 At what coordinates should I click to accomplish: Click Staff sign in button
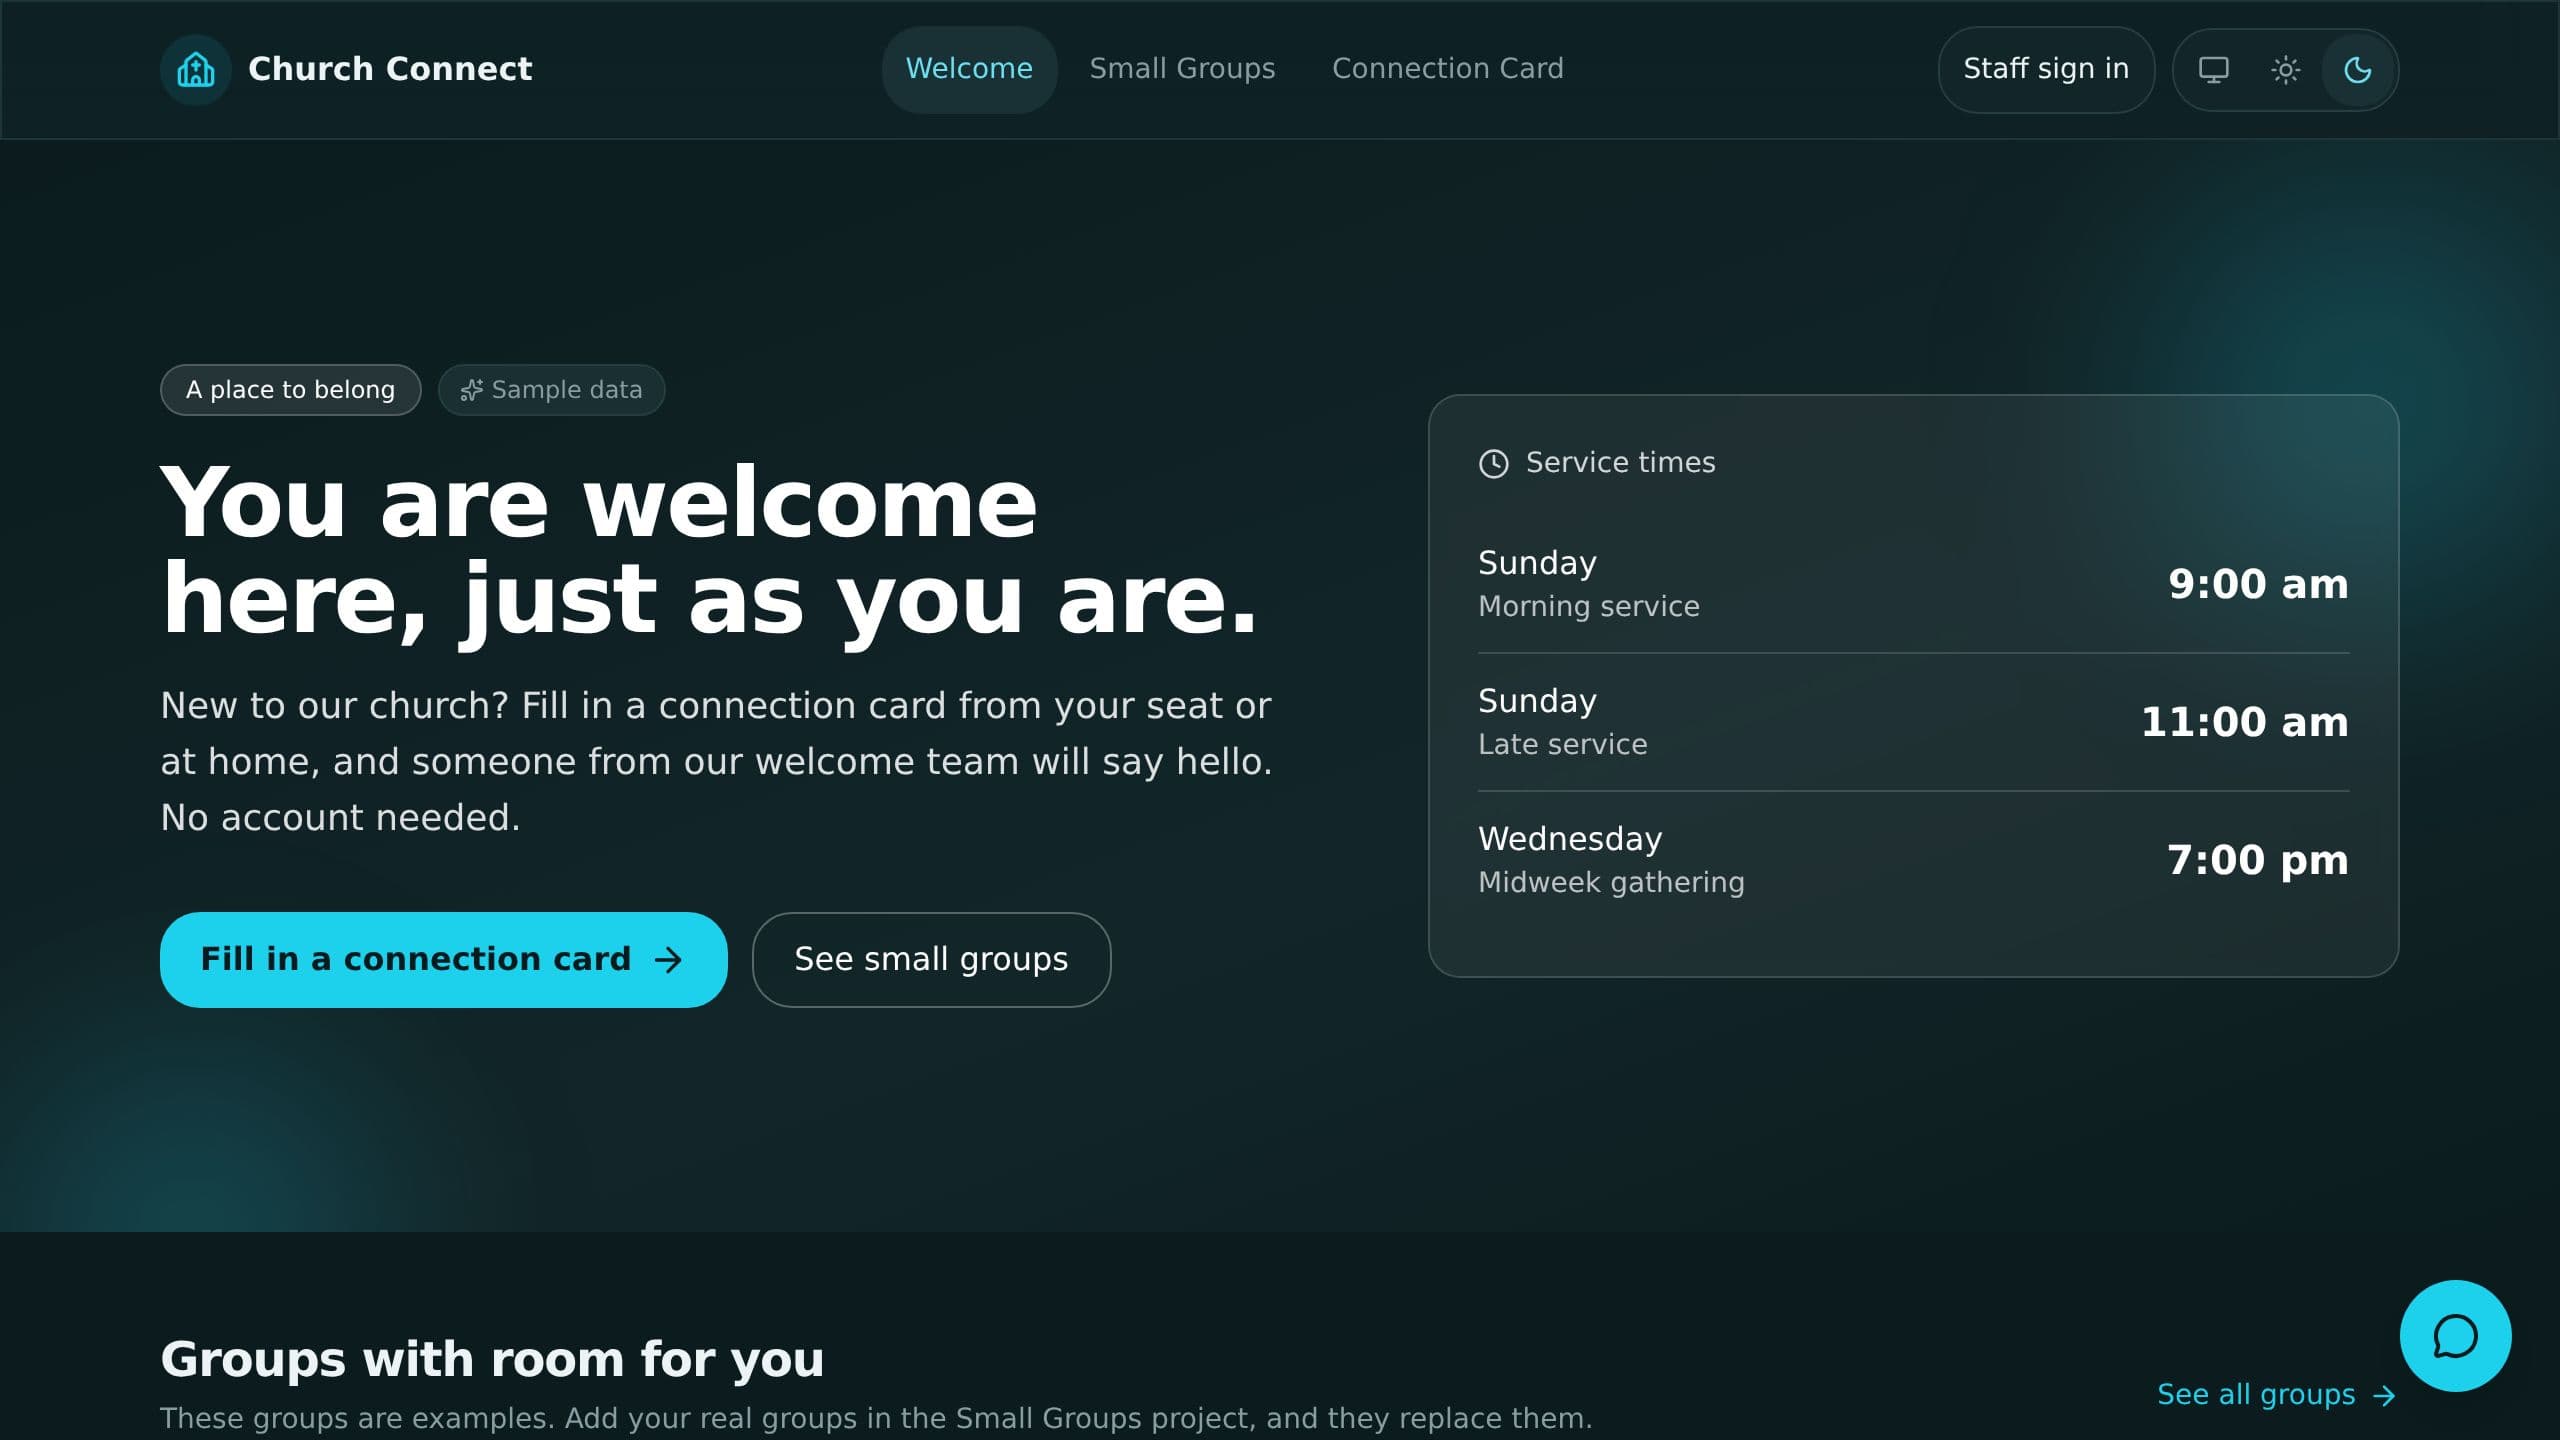[x=2046, y=69]
